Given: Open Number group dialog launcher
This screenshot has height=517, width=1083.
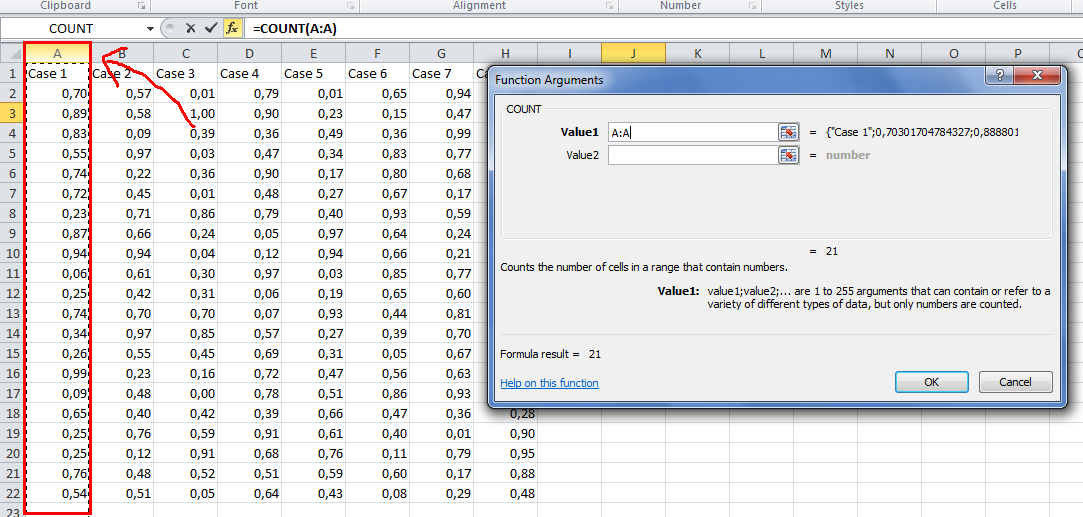Looking at the screenshot, I should (752, 6).
